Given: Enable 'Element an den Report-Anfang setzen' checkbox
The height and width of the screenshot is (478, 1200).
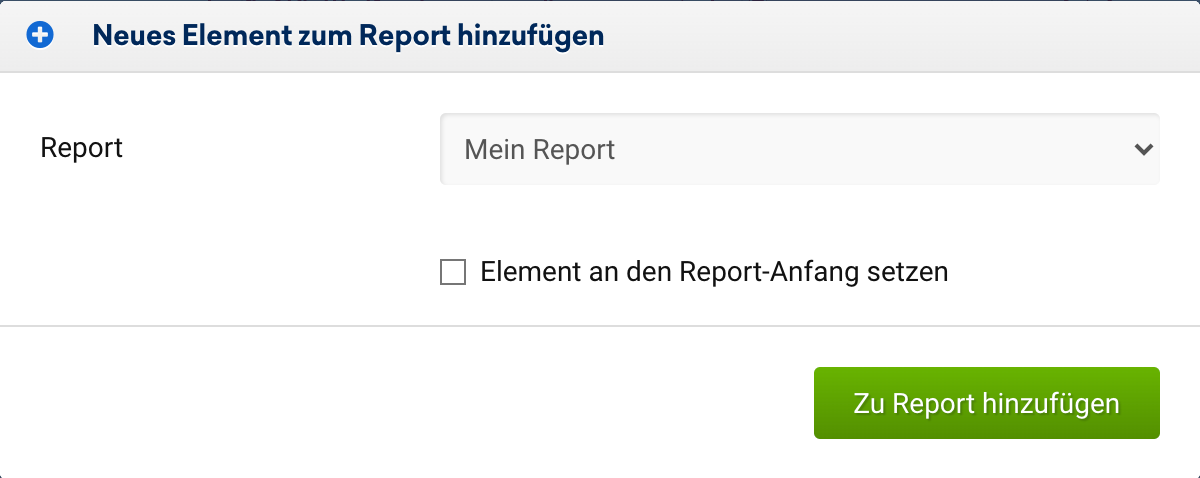Looking at the screenshot, I should 453,272.
